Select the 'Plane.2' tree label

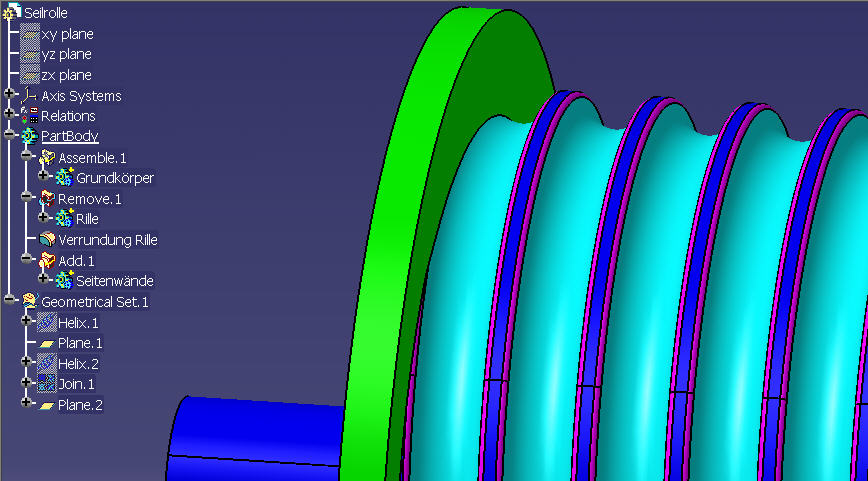click(x=80, y=405)
